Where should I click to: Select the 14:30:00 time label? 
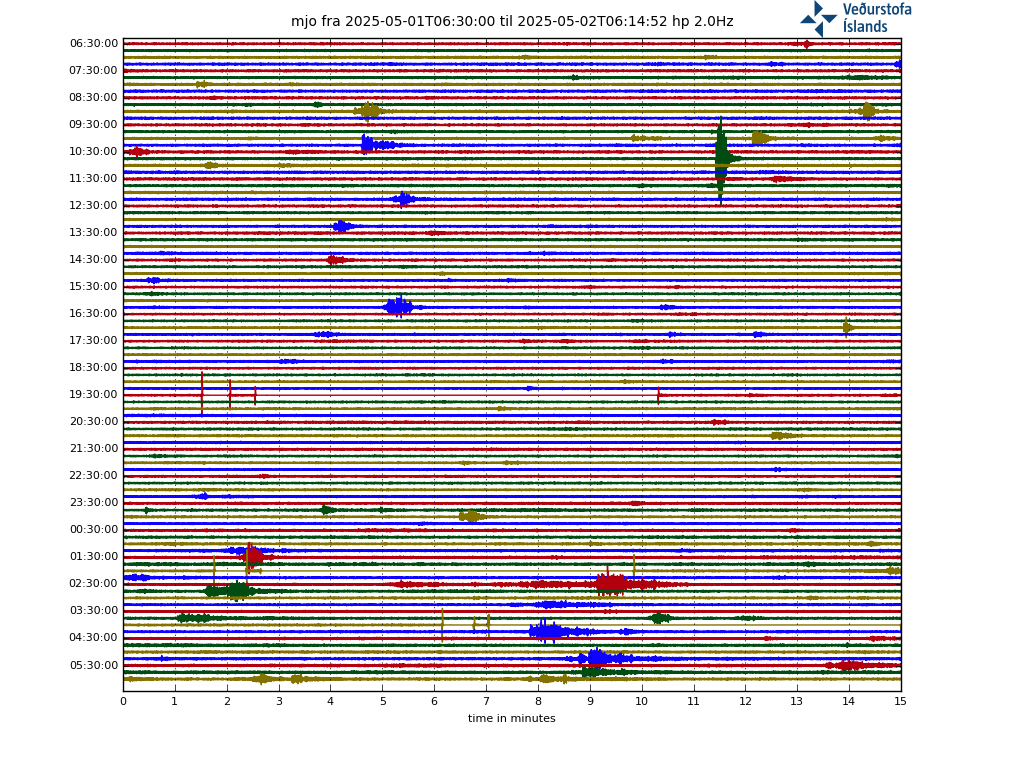click(94, 259)
